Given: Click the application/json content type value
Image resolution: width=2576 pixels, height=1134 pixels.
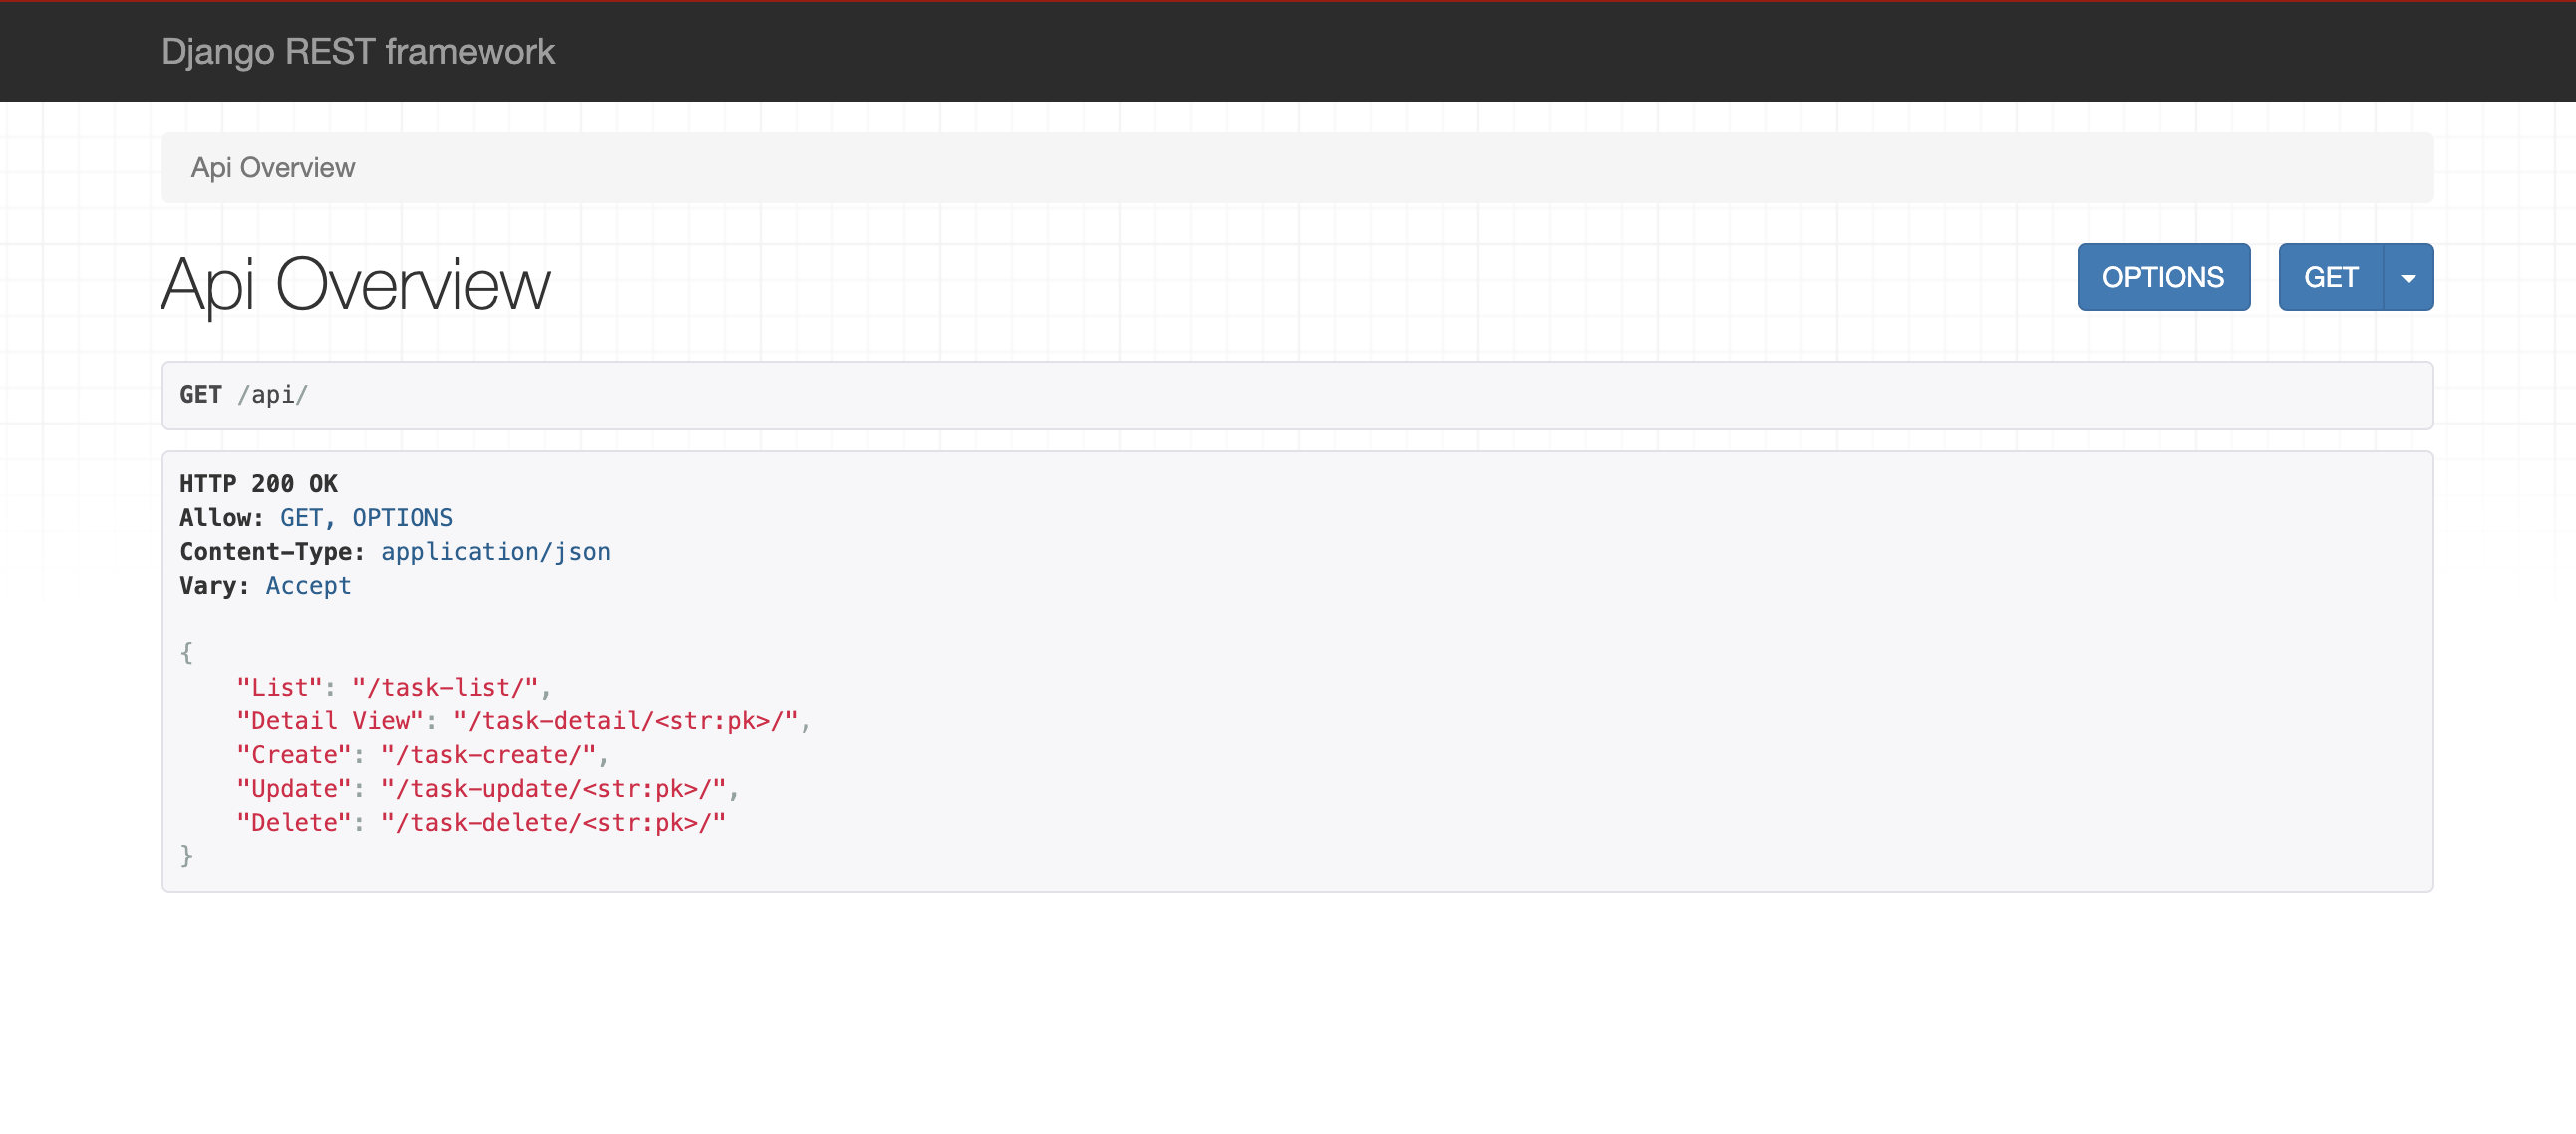Looking at the screenshot, I should pyautogui.click(x=495, y=552).
